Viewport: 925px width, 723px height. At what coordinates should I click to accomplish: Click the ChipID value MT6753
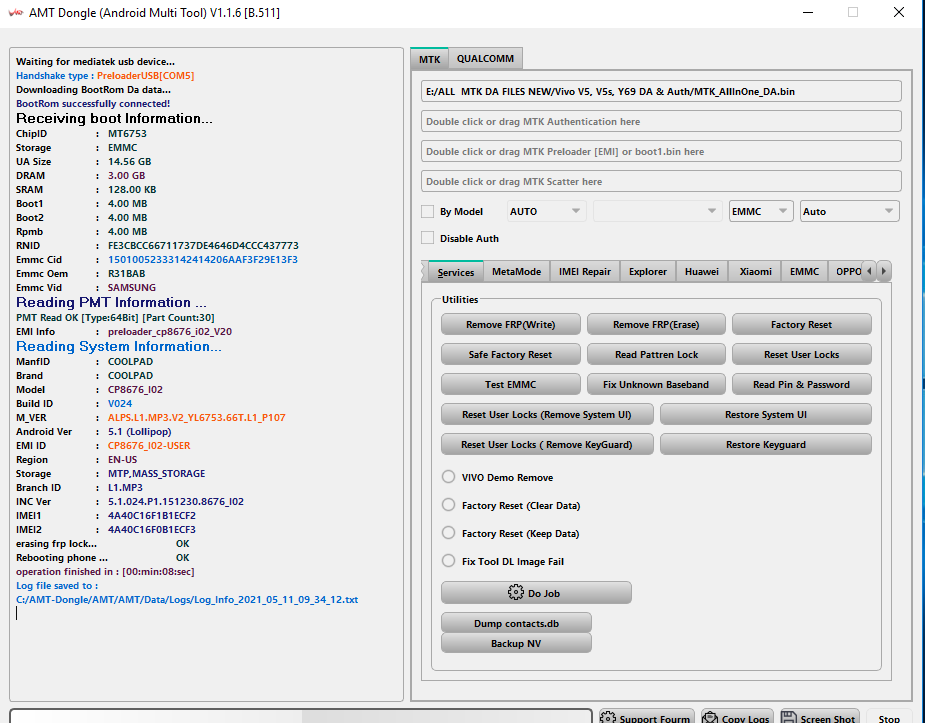click(127, 133)
